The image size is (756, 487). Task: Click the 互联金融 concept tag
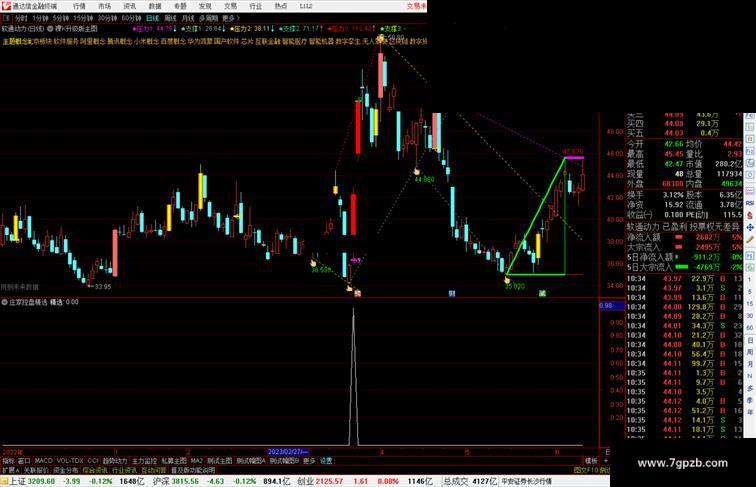(x=268, y=41)
